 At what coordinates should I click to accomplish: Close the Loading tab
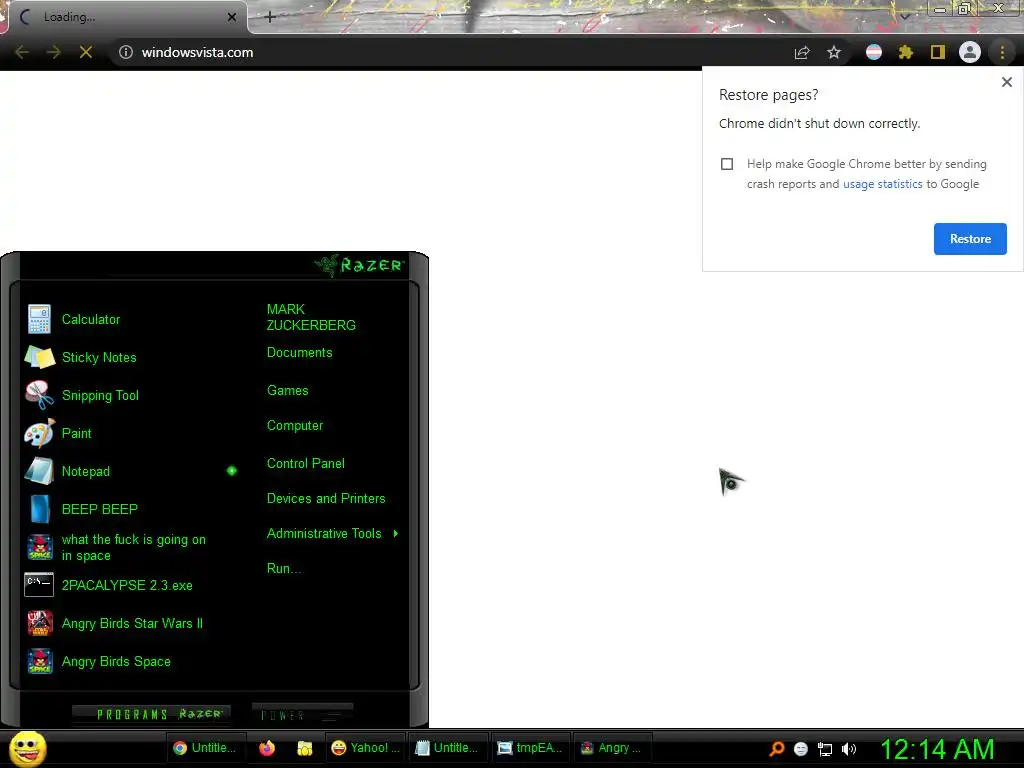coord(232,17)
